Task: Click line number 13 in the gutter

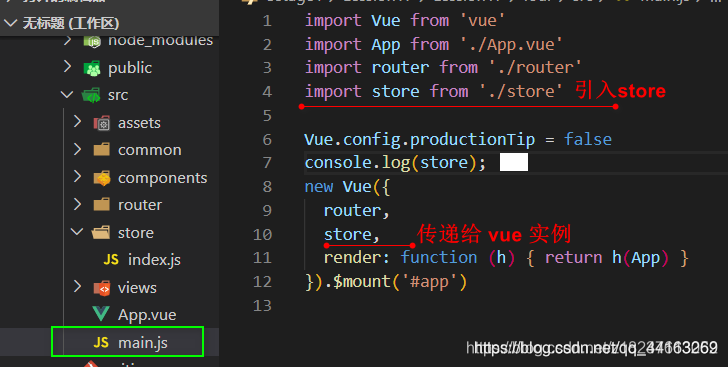Action: pos(262,305)
